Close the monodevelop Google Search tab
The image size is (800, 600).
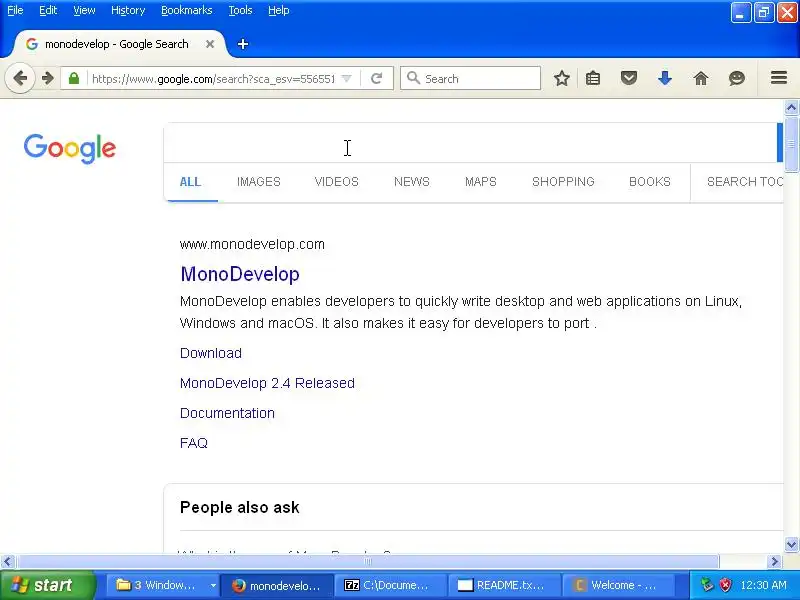point(210,44)
